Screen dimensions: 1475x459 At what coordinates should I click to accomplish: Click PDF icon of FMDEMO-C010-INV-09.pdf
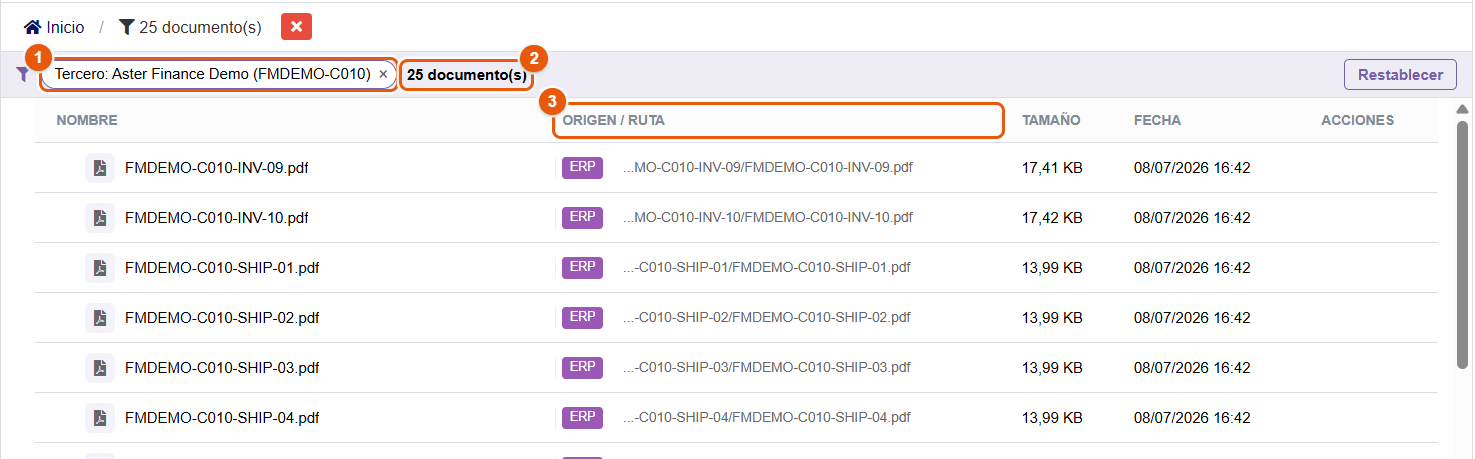(x=100, y=168)
